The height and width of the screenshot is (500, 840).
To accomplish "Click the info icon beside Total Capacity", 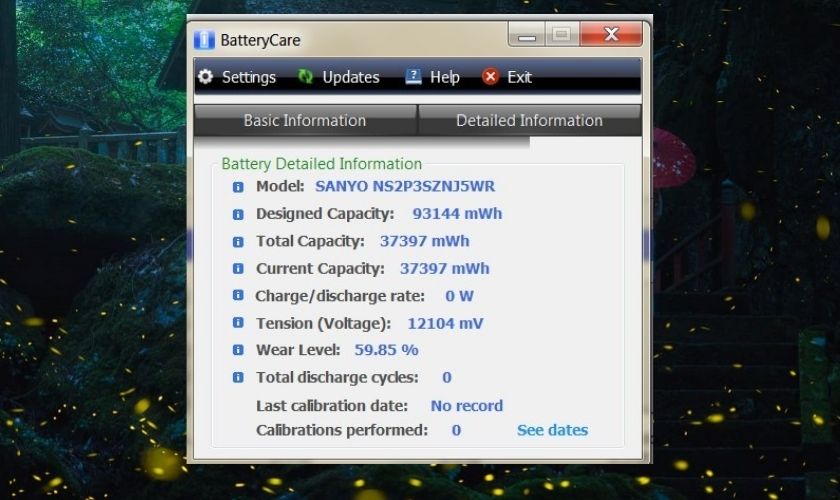I will click(238, 242).
